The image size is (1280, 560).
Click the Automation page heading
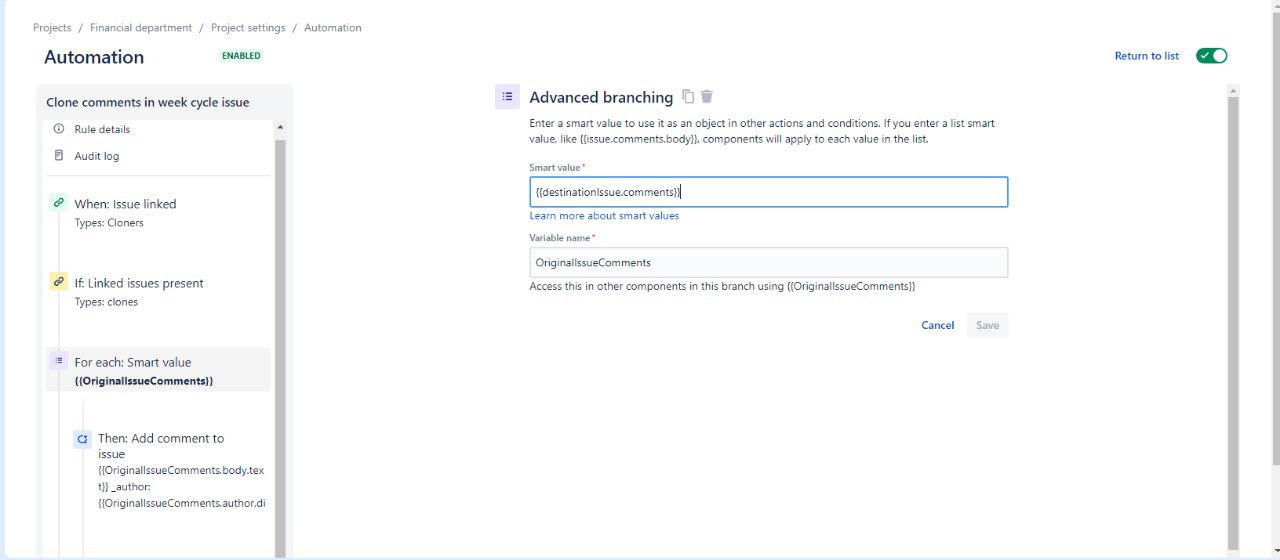click(x=94, y=57)
